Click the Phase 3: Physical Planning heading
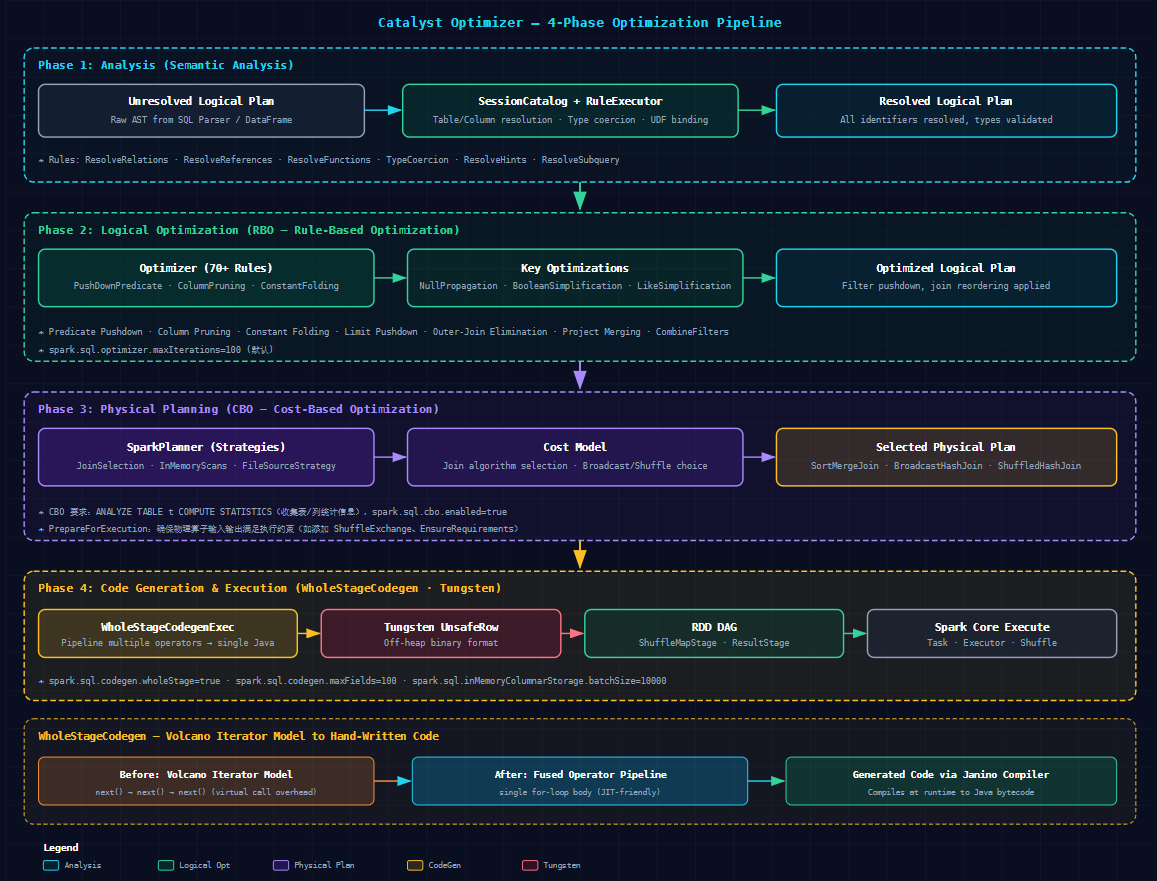 click(x=238, y=409)
